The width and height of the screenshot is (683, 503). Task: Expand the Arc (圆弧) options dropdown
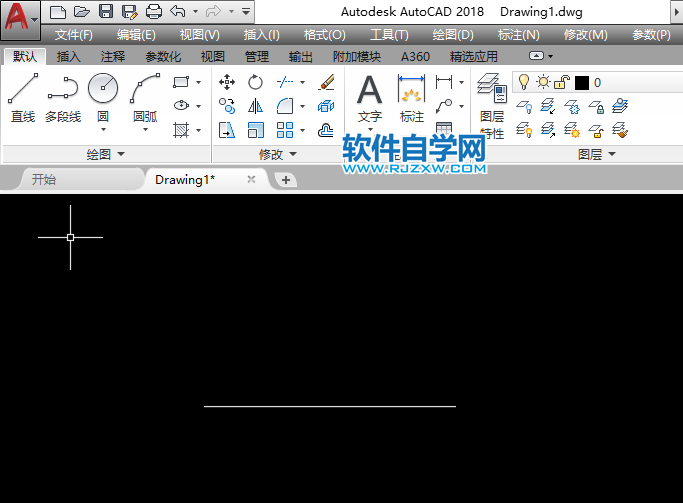[x=145, y=130]
